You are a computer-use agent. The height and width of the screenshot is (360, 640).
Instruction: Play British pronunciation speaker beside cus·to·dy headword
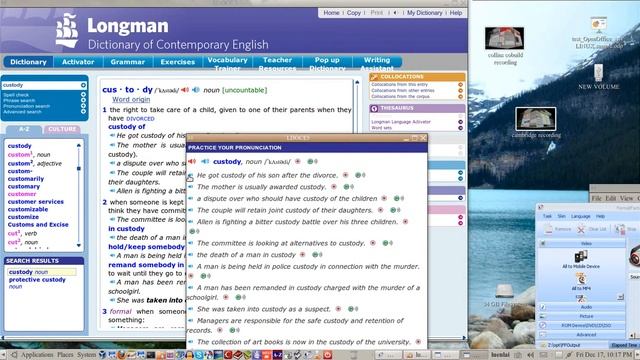[x=185, y=90]
